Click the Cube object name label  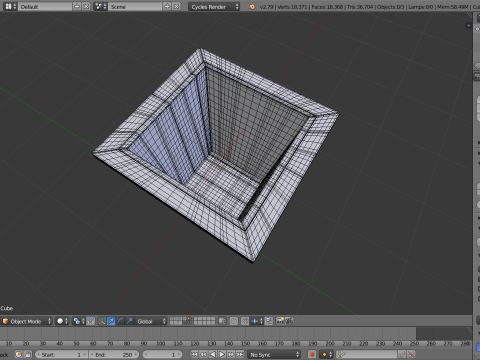7,308
